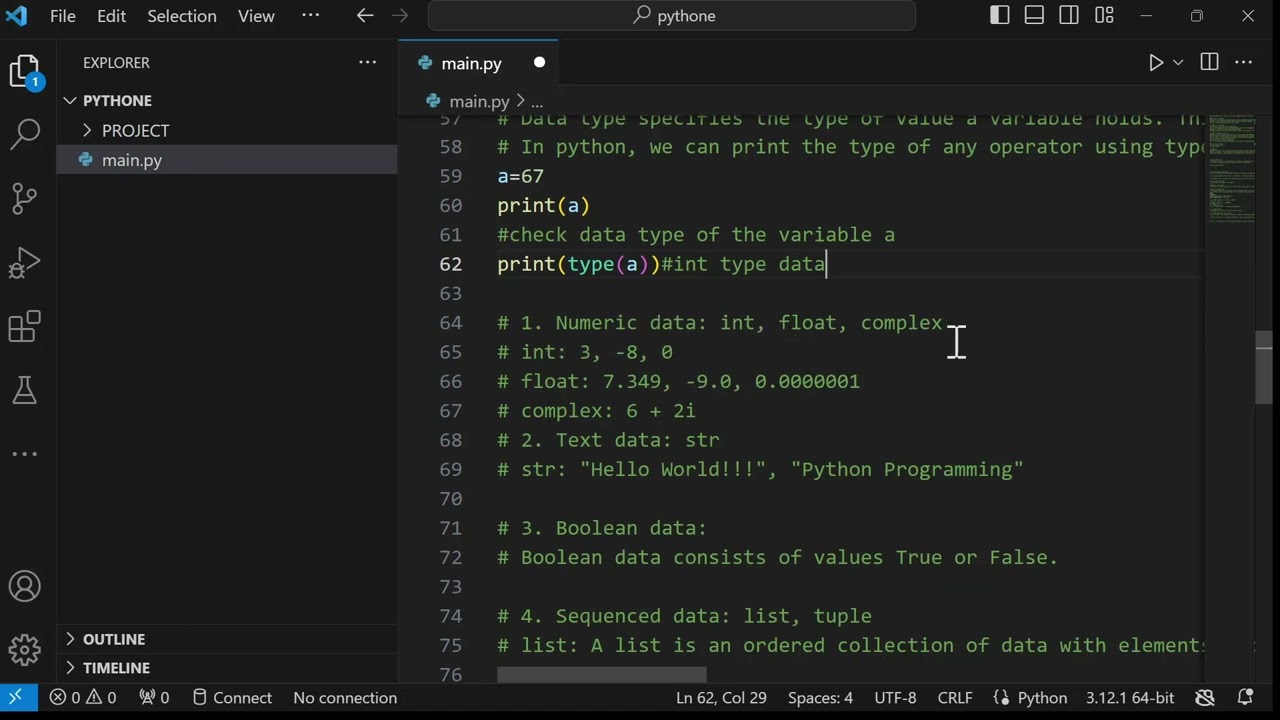This screenshot has height=720, width=1280.
Task: Go to line via Ln 62, Col 29
Action: point(721,698)
